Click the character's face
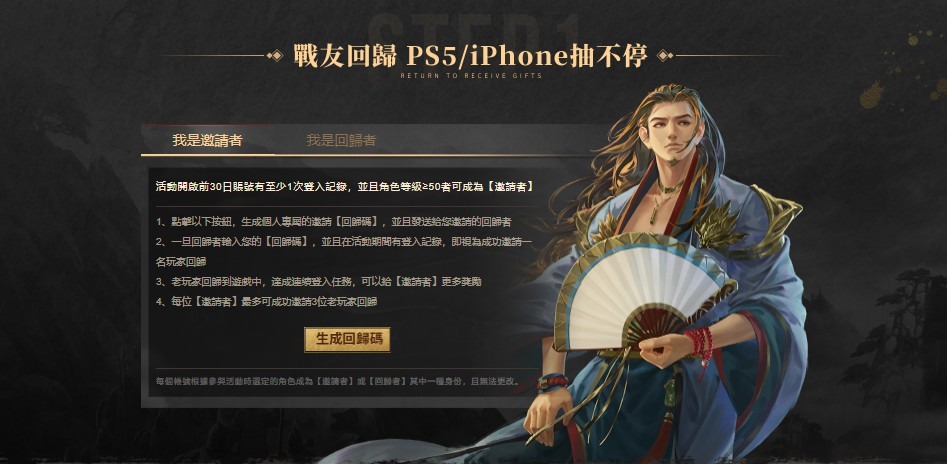 pos(672,132)
